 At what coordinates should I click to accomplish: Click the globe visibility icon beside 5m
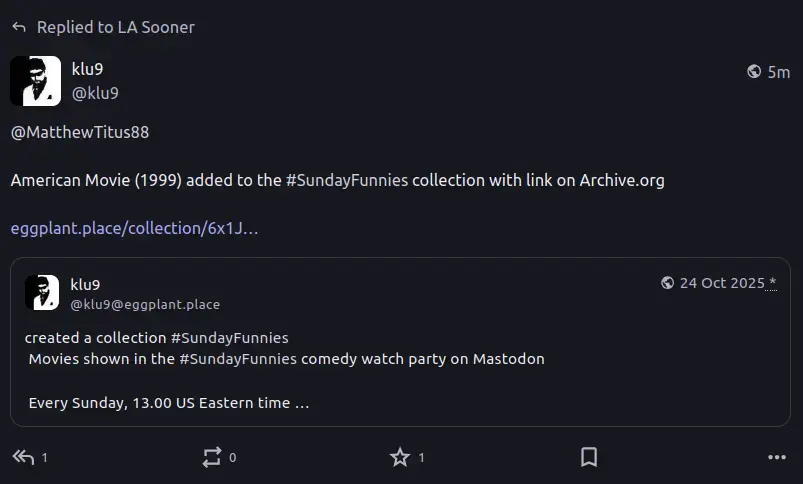coord(754,71)
